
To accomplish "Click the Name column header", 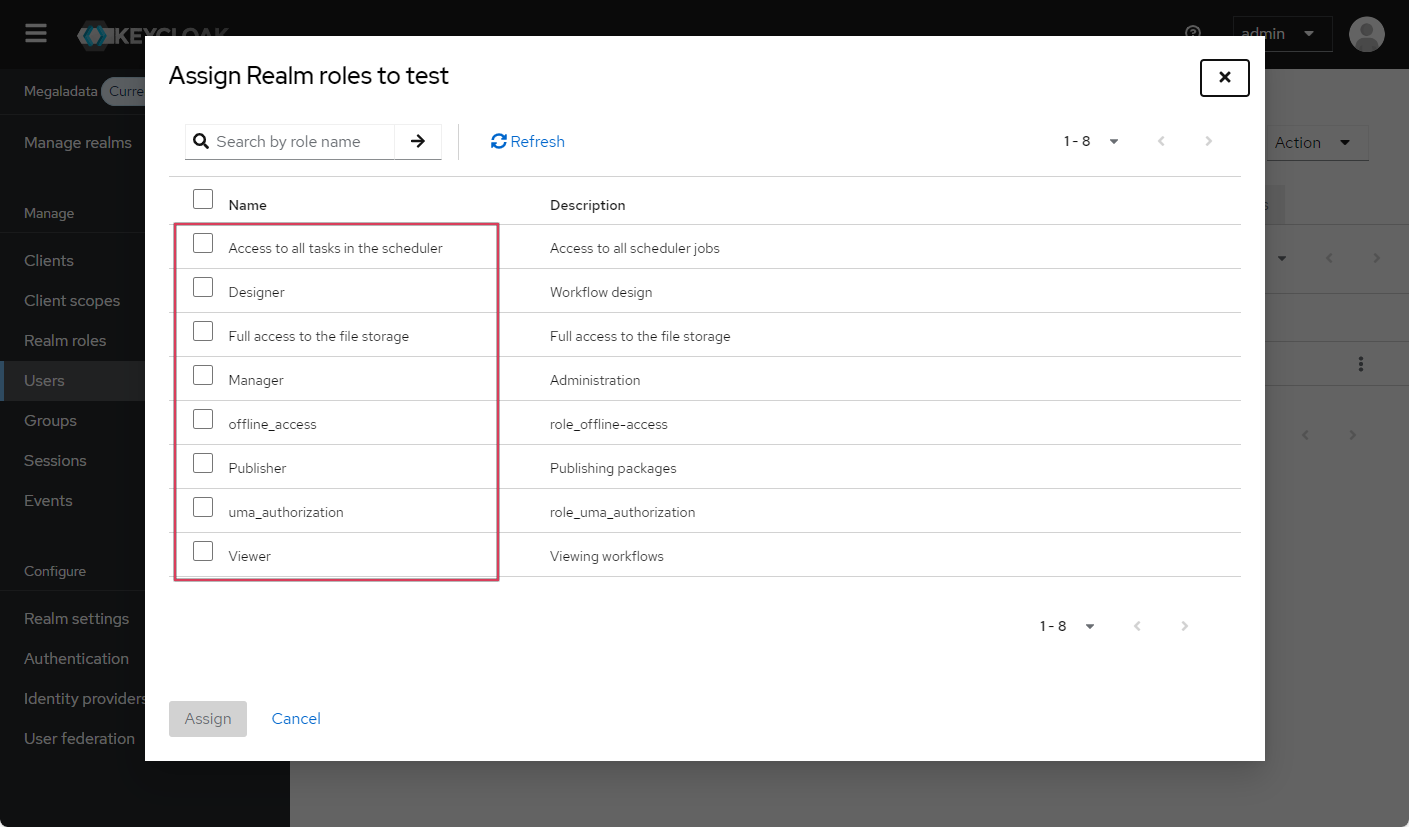I will point(248,205).
